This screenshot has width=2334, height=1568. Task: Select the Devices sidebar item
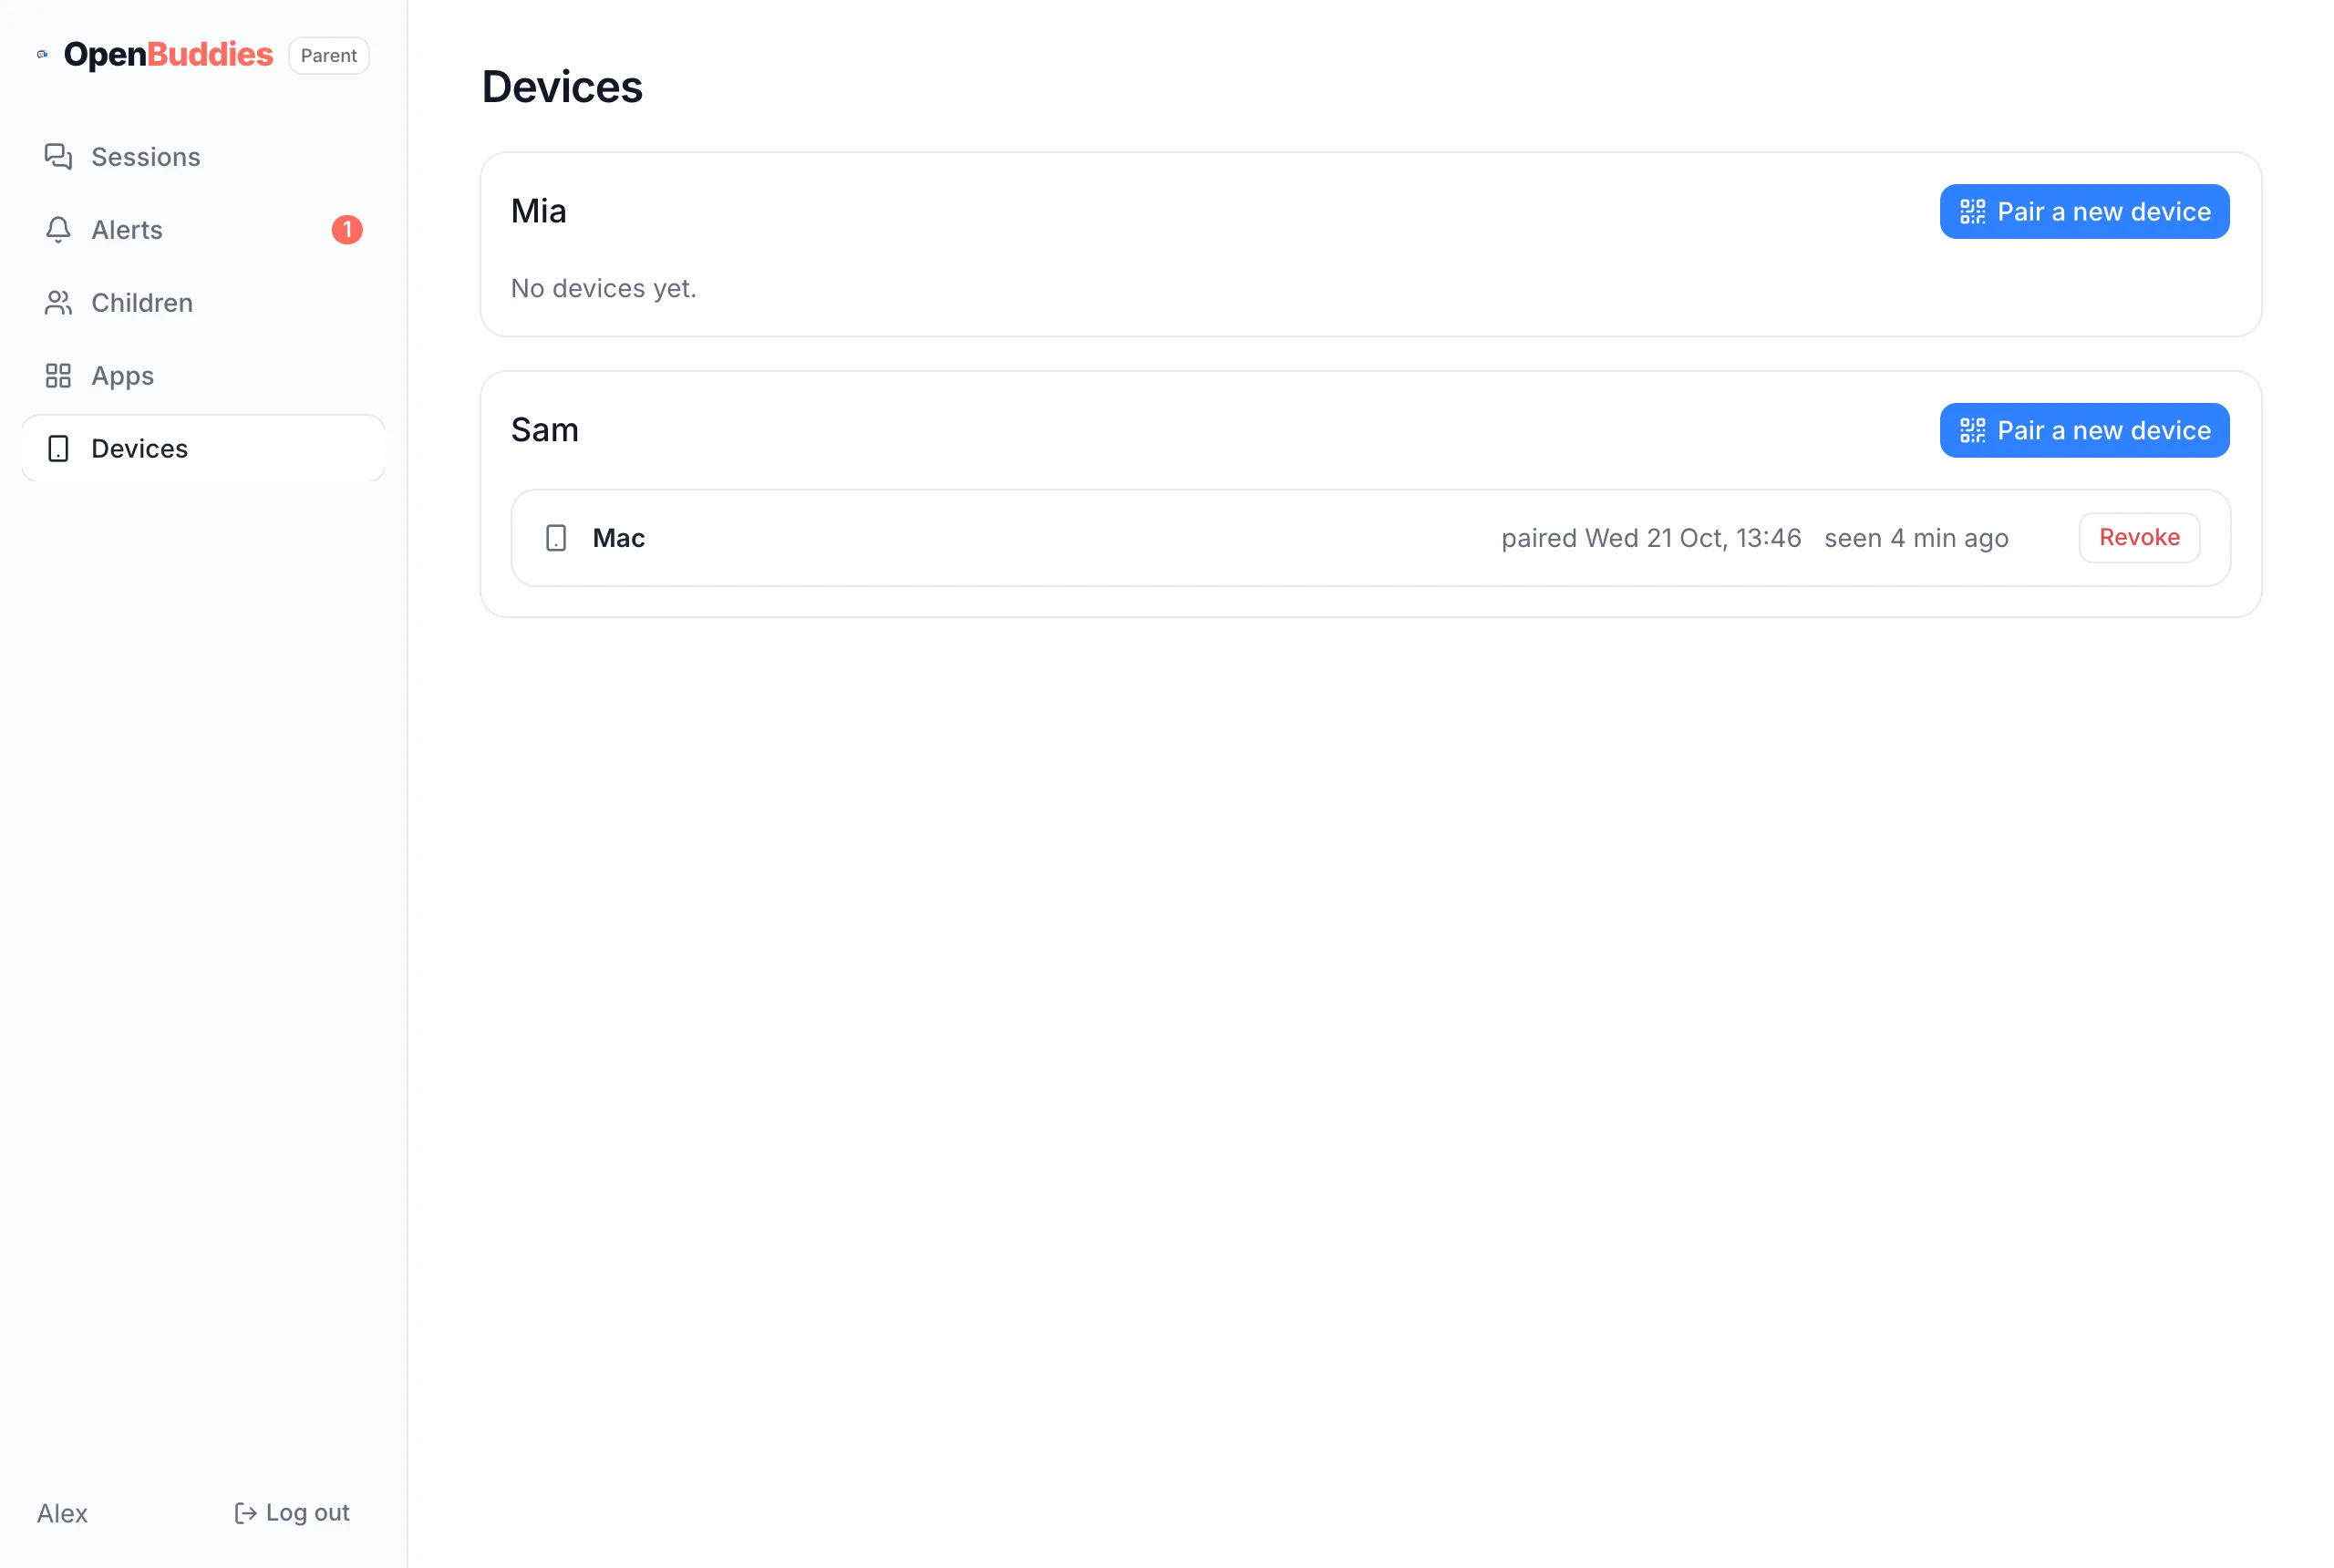(x=203, y=449)
